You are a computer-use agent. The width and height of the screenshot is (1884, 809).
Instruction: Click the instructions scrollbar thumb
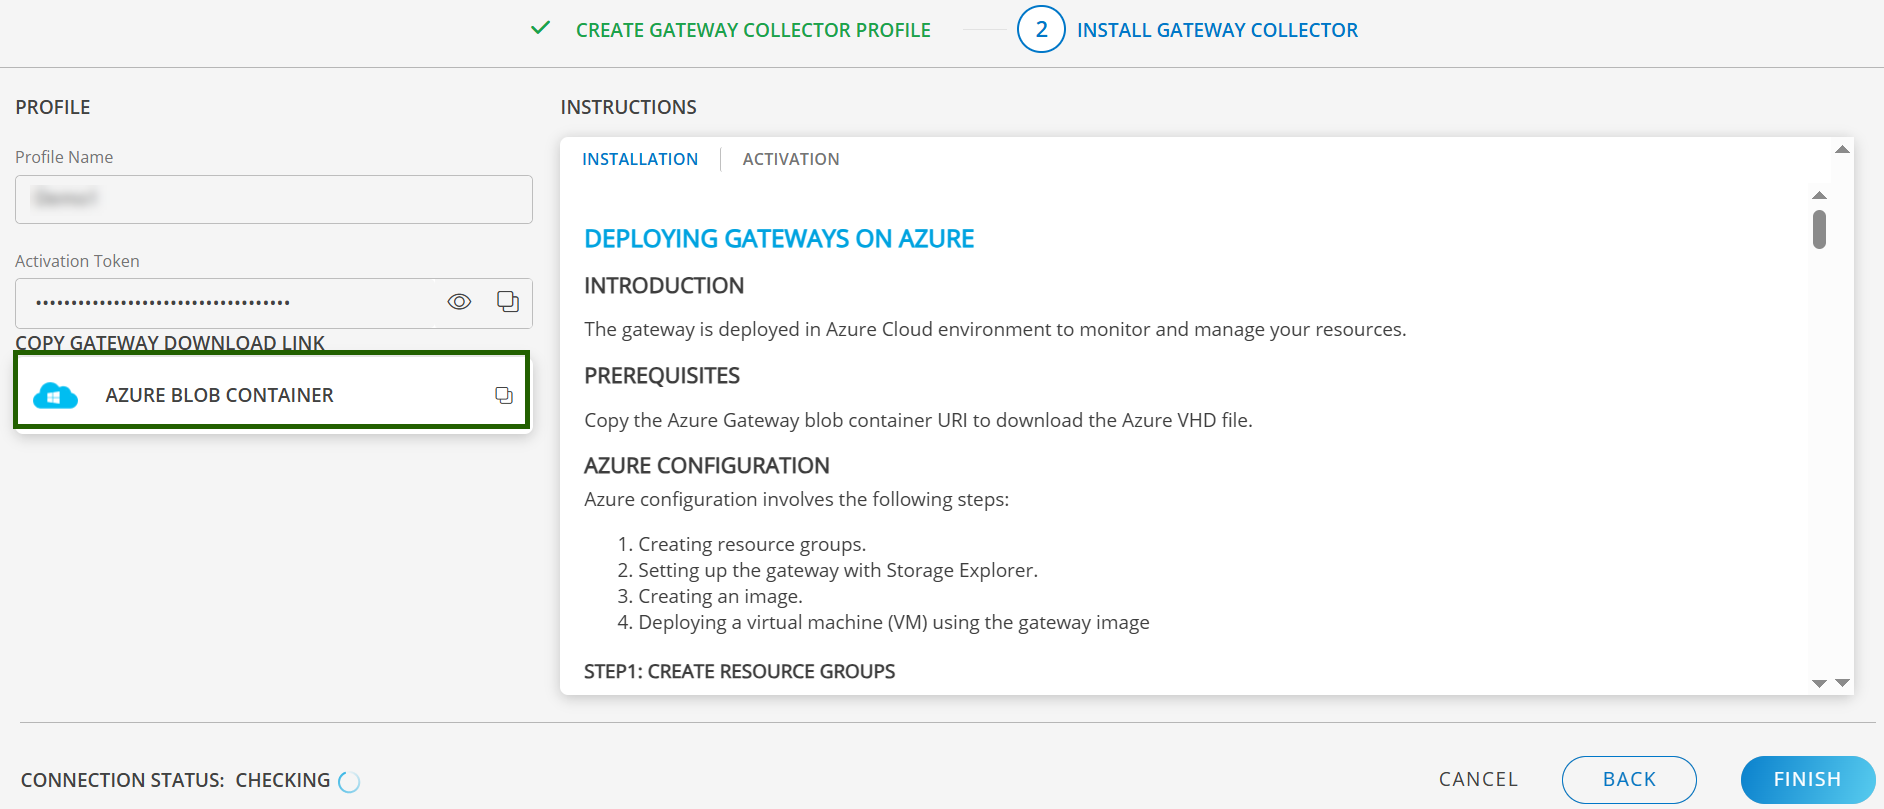[x=1819, y=229]
